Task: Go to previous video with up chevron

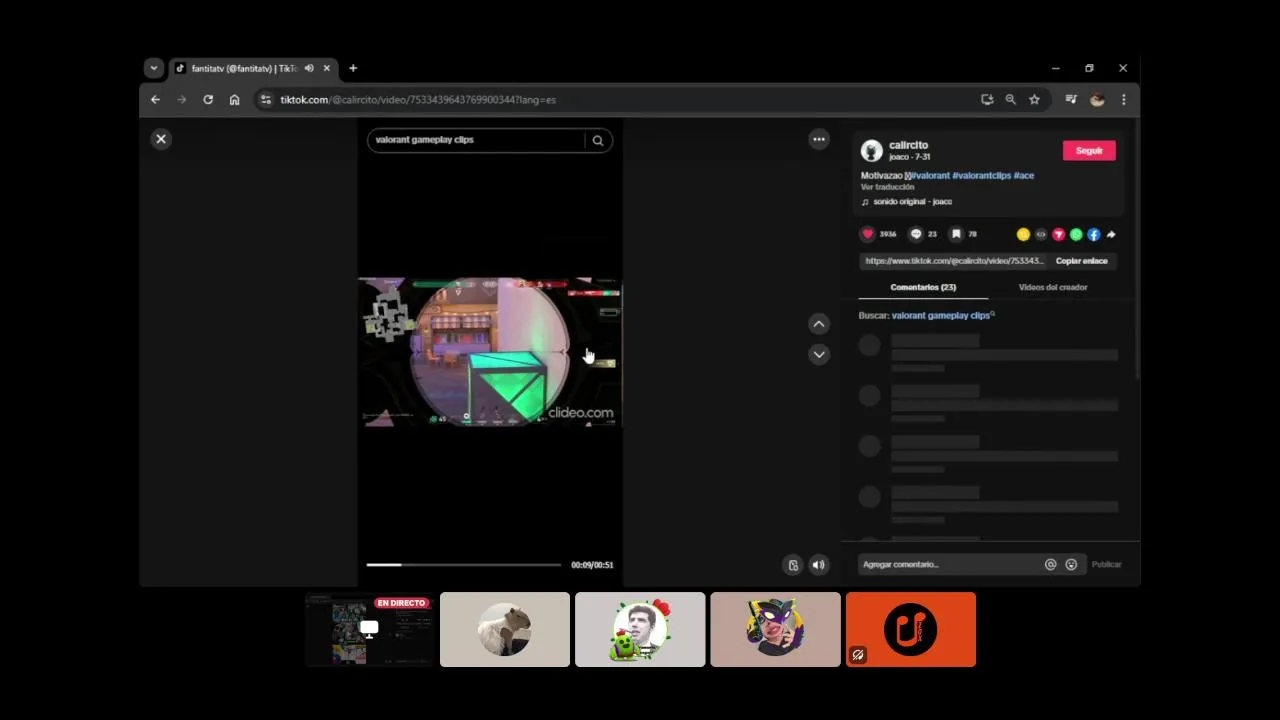Action: 819,324
